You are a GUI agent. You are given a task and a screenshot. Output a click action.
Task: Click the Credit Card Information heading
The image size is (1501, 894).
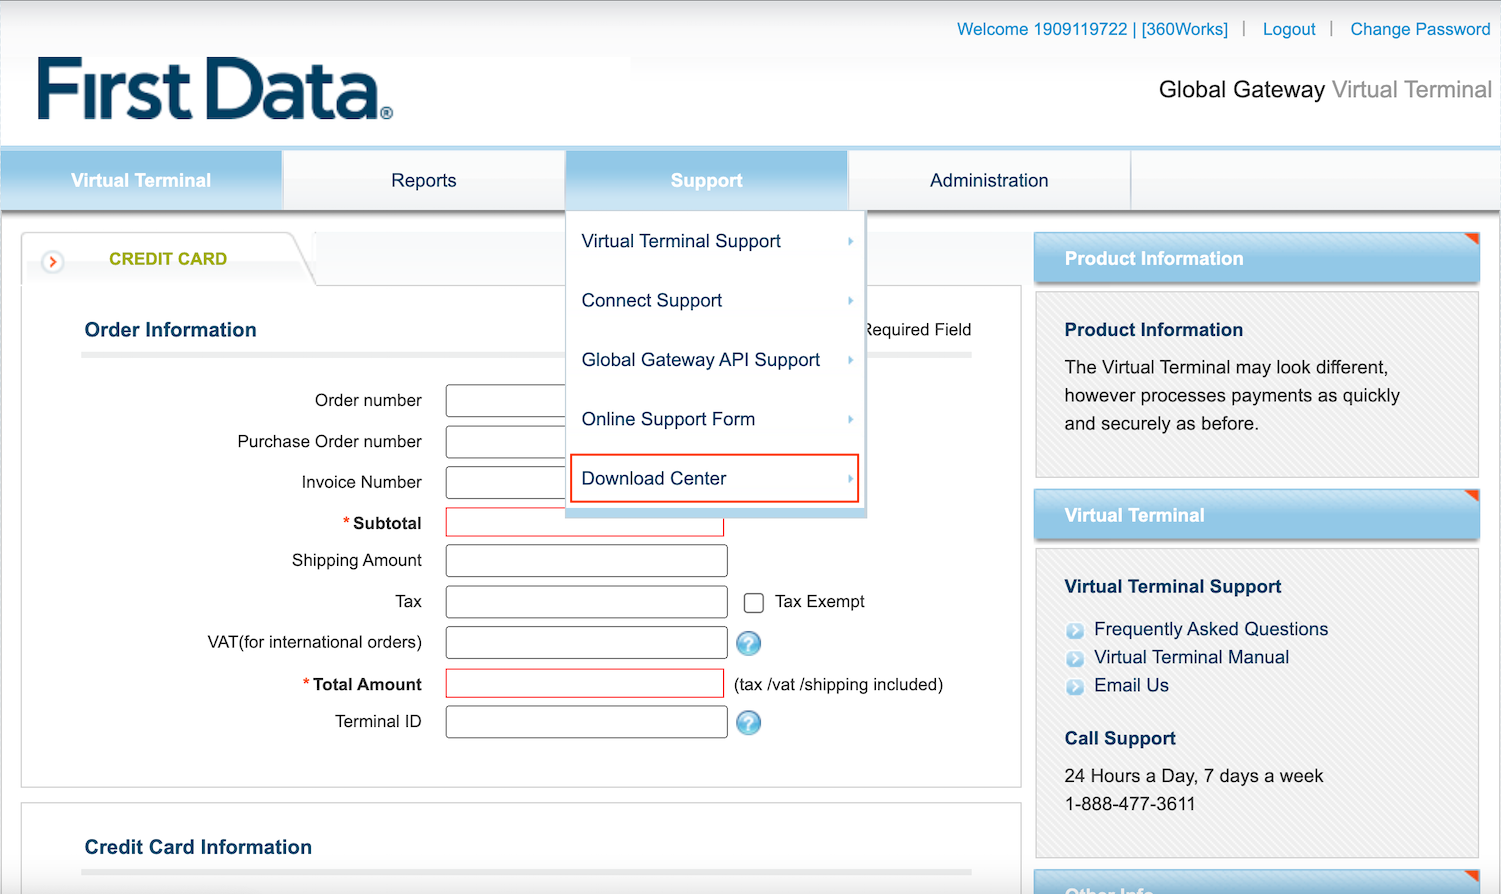pyautogui.click(x=198, y=847)
